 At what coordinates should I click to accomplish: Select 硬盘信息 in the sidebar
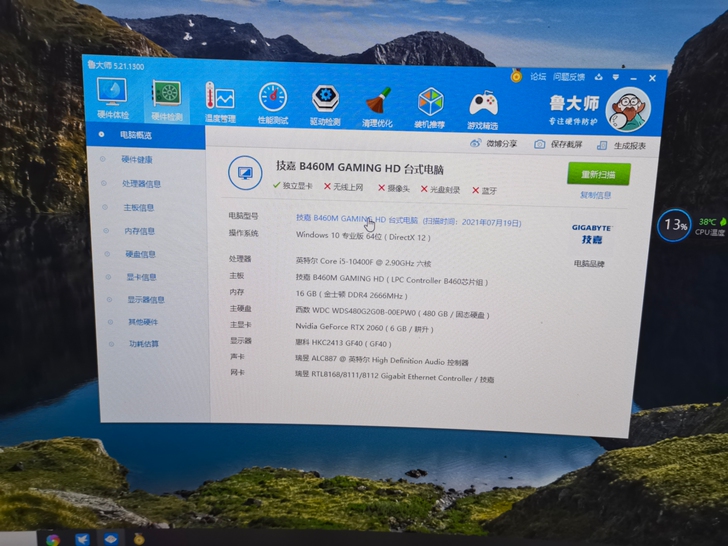[x=140, y=254]
